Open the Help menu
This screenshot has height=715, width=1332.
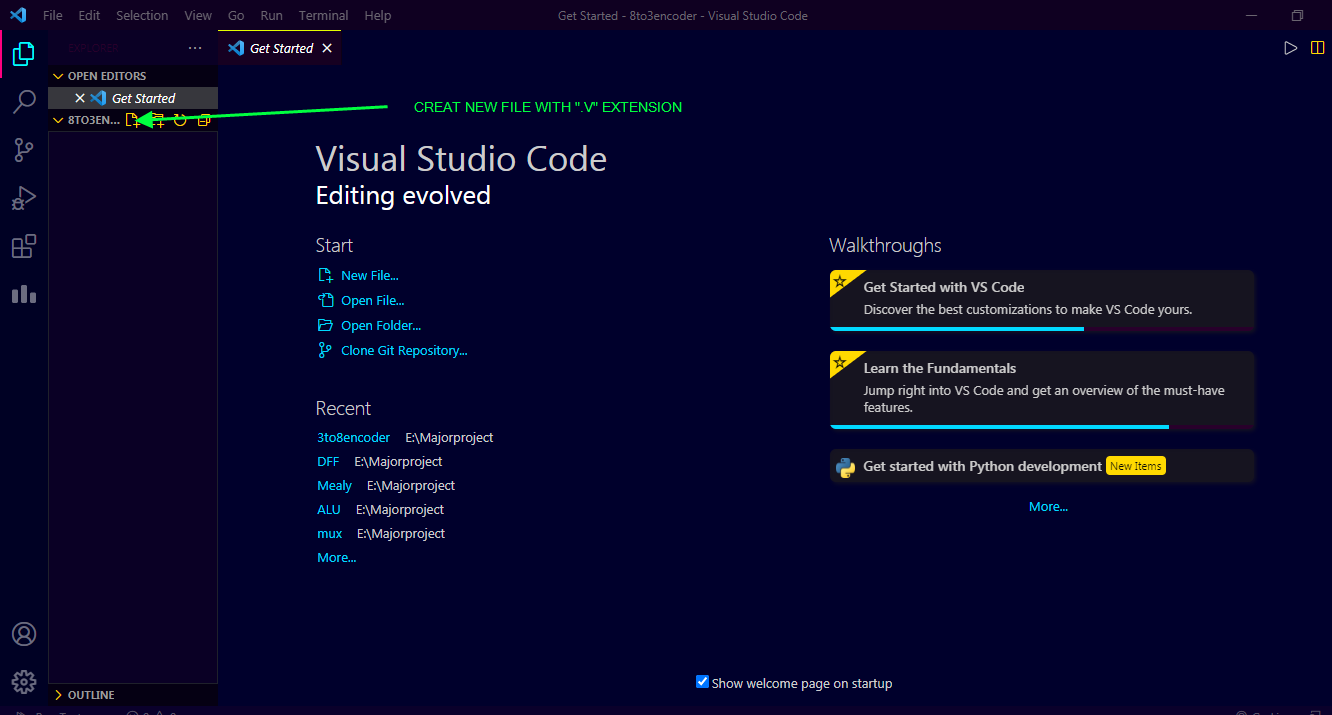coord(378,15)
